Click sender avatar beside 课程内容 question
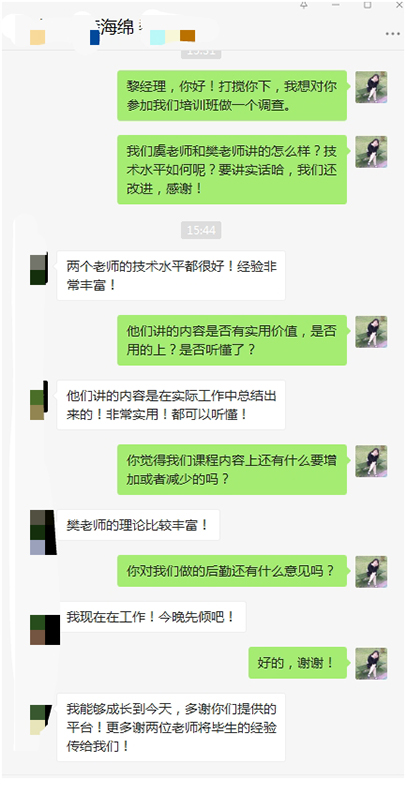Screen dimensions: 406x794 (x=371, y=461)
